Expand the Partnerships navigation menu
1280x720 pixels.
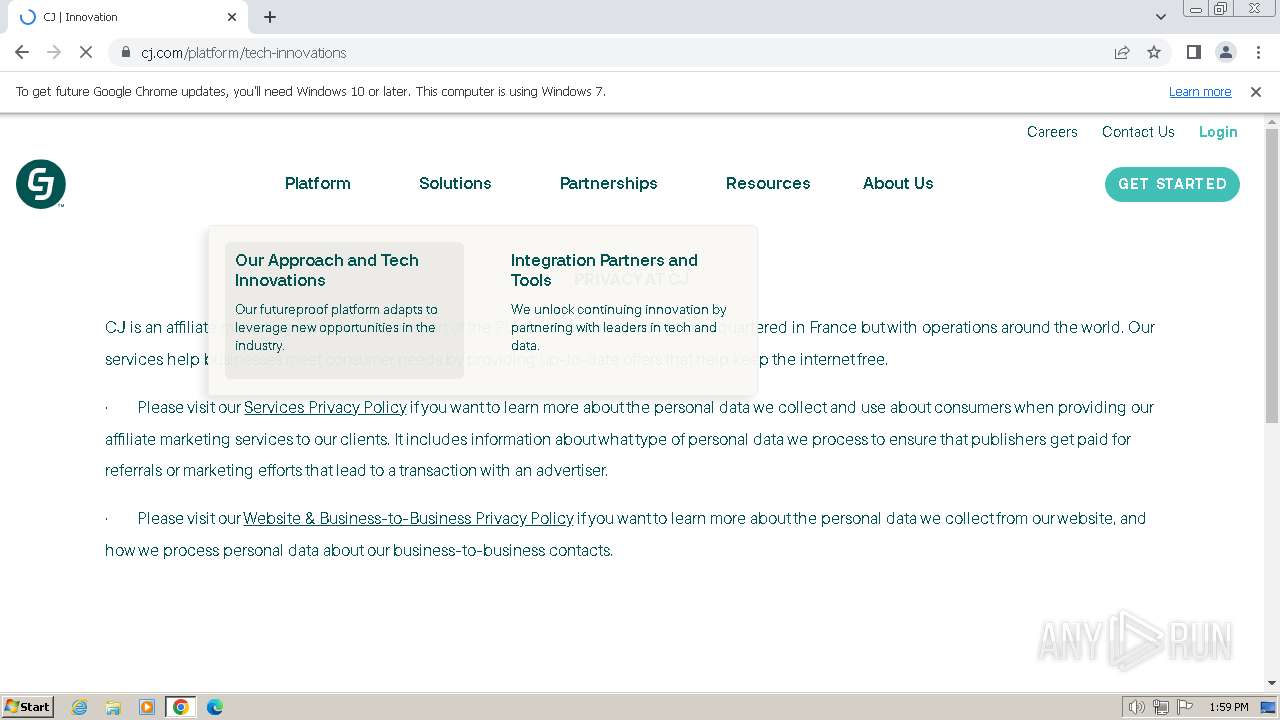point(609,184)
